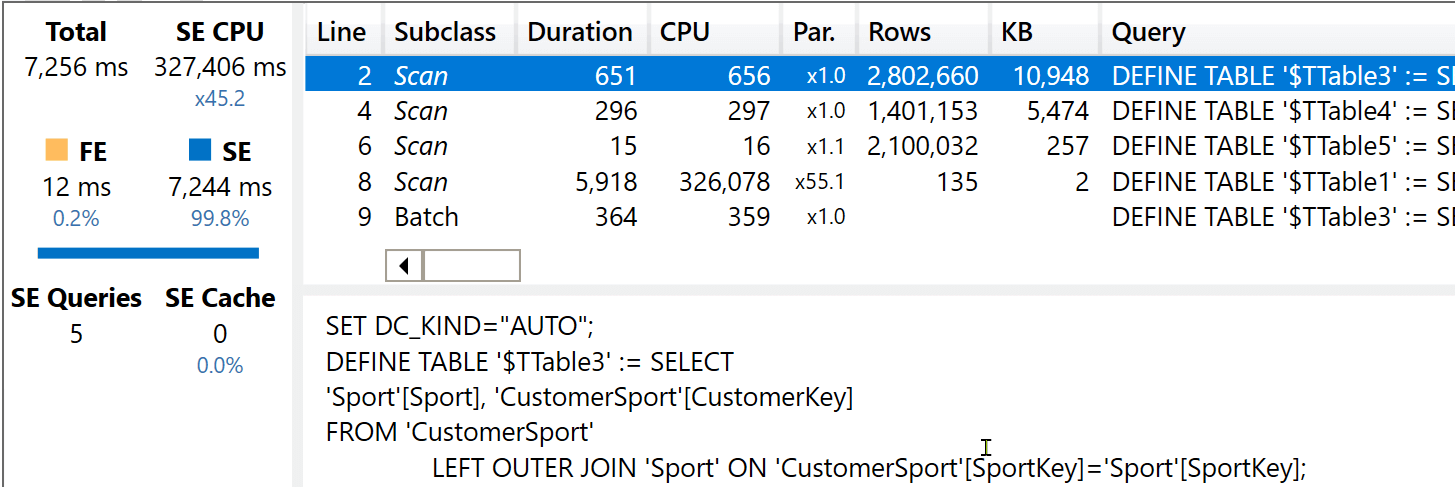Click the horizontal scrollbar thumb

472,266
